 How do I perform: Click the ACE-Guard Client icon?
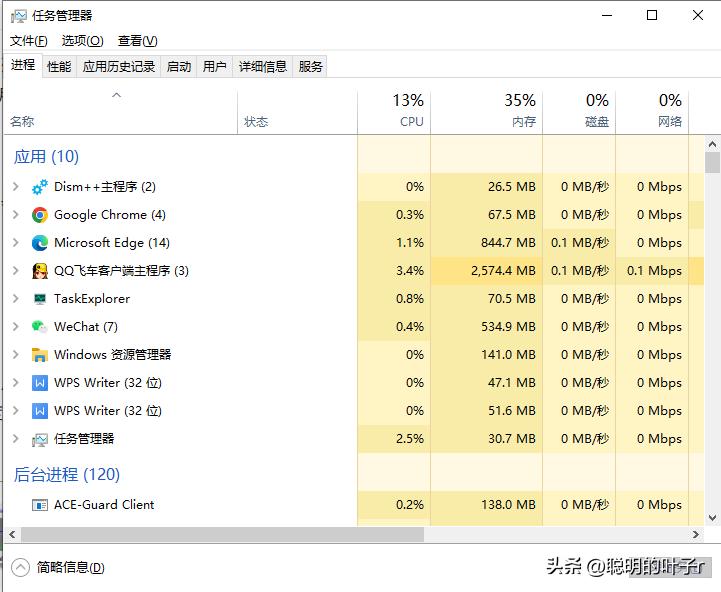point(40,505)
